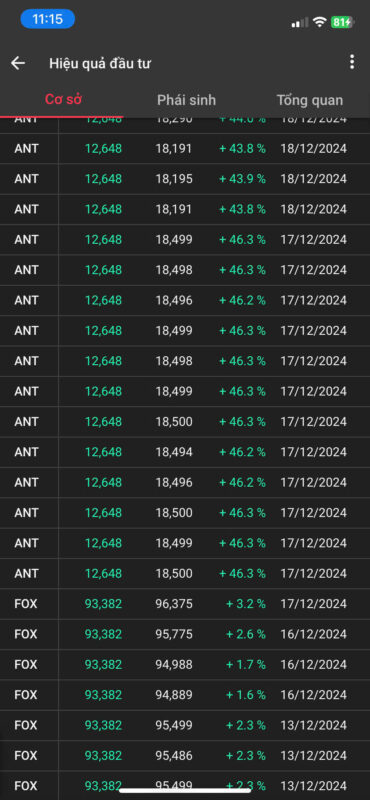Tap the 16/12/2024 date beside 94,889
Image resolution: width=370 pixels, height=800 pixels.
pos(313,695)
